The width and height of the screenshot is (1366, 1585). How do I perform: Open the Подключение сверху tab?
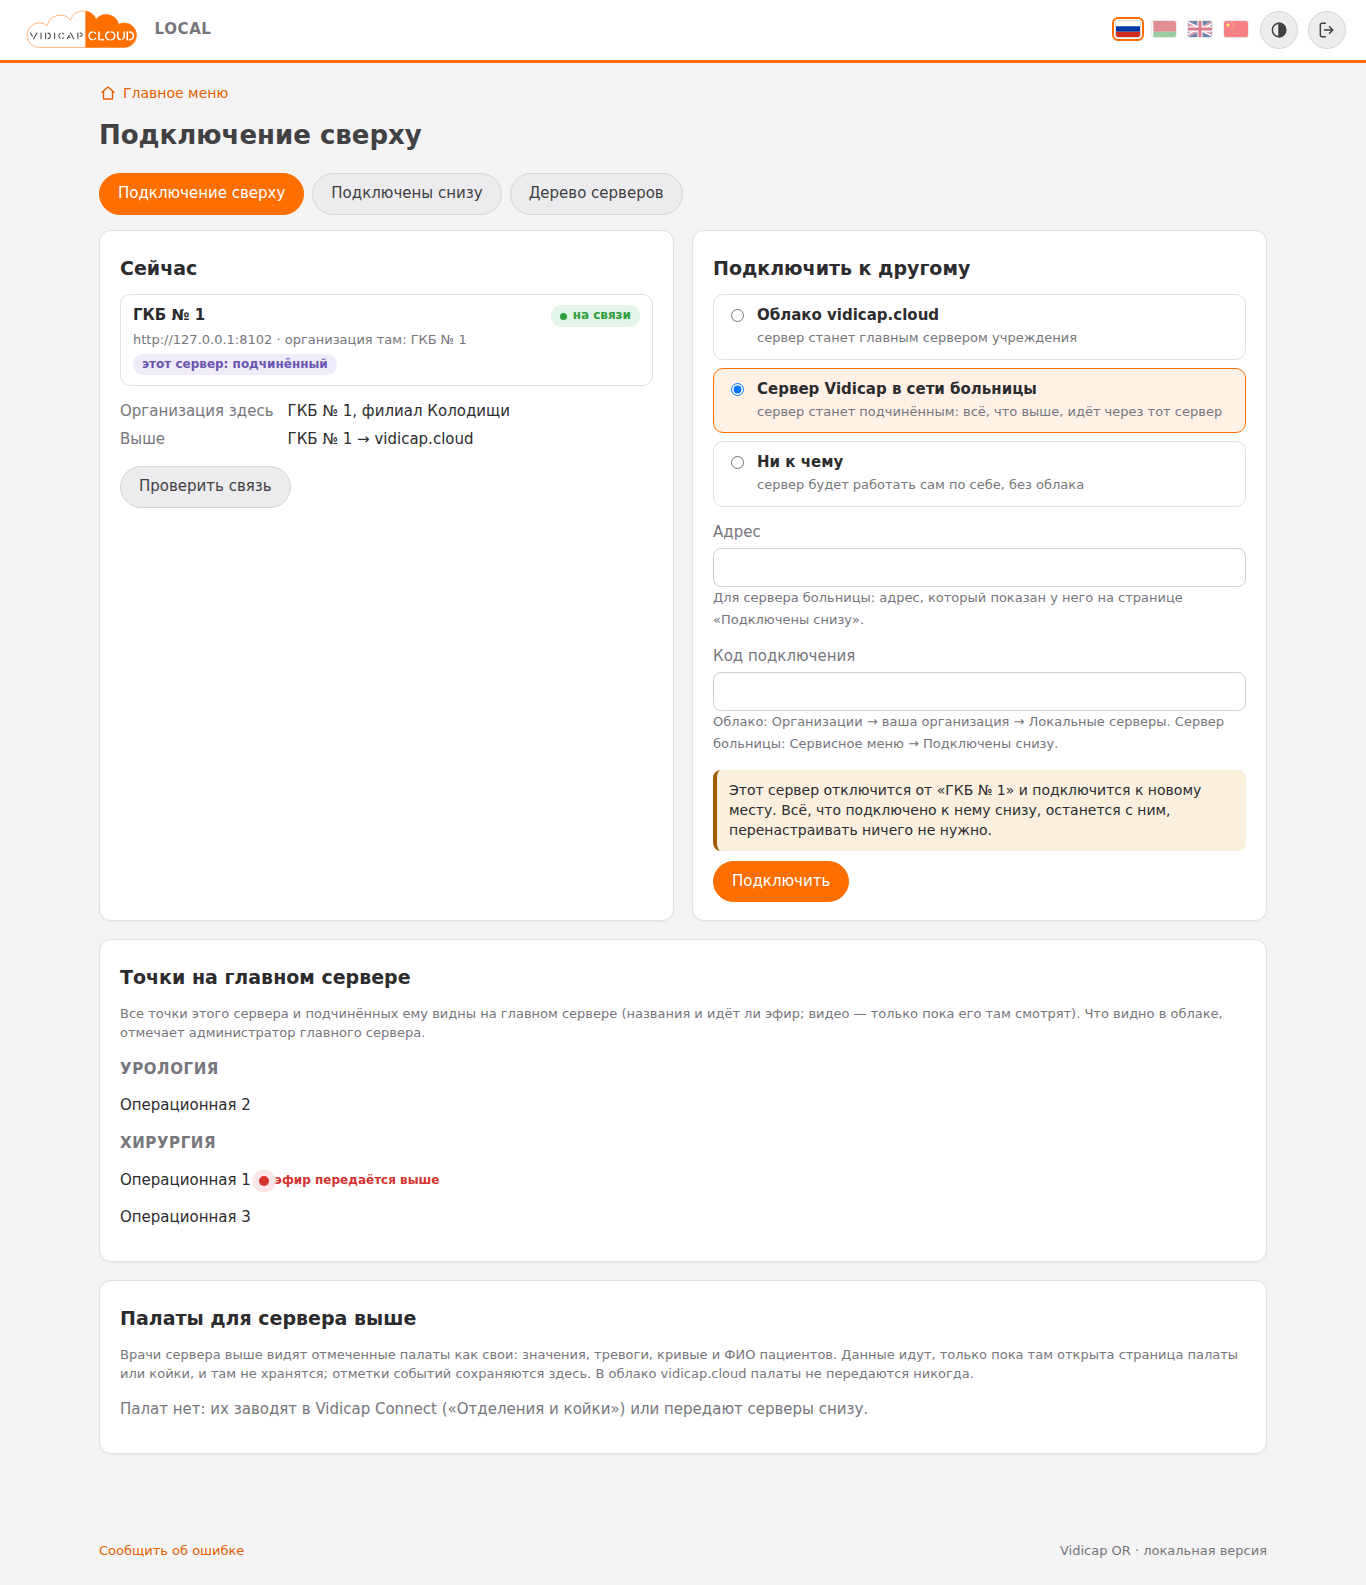tap(201, 193)
